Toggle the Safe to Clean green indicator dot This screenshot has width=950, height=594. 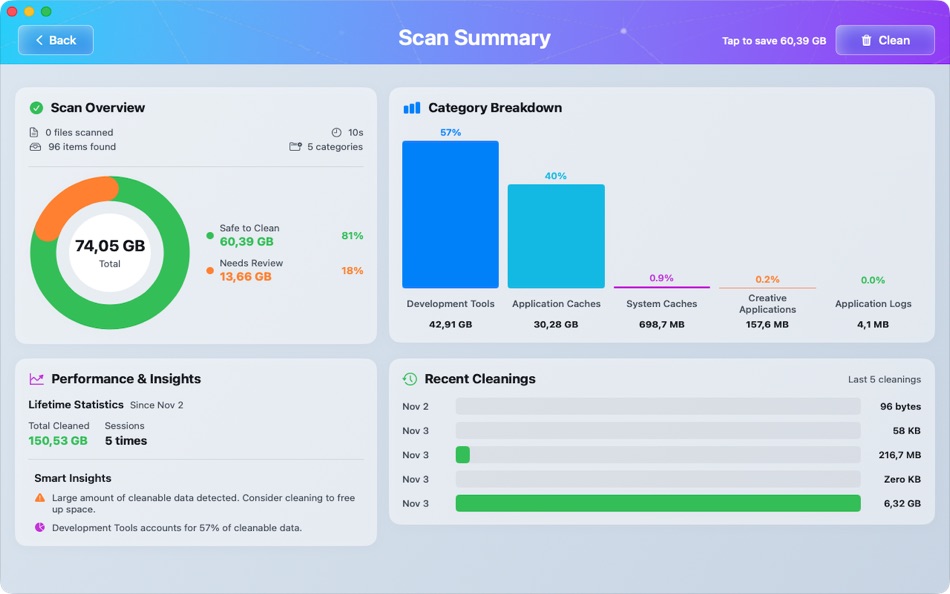[x=209, y=235]
